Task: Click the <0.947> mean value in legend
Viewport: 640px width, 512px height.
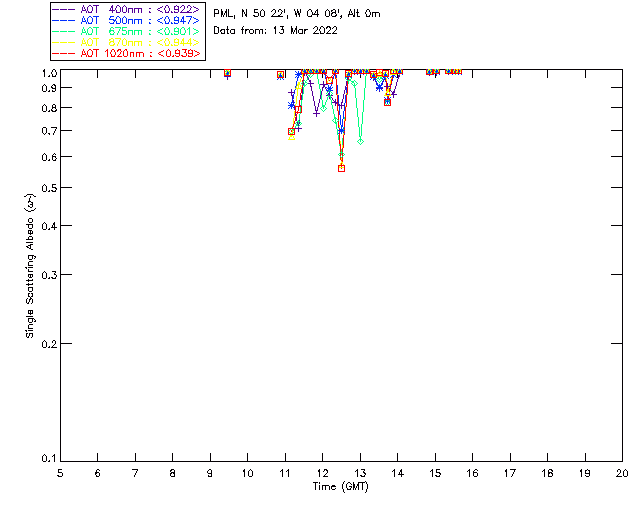Action: (178, 20)
